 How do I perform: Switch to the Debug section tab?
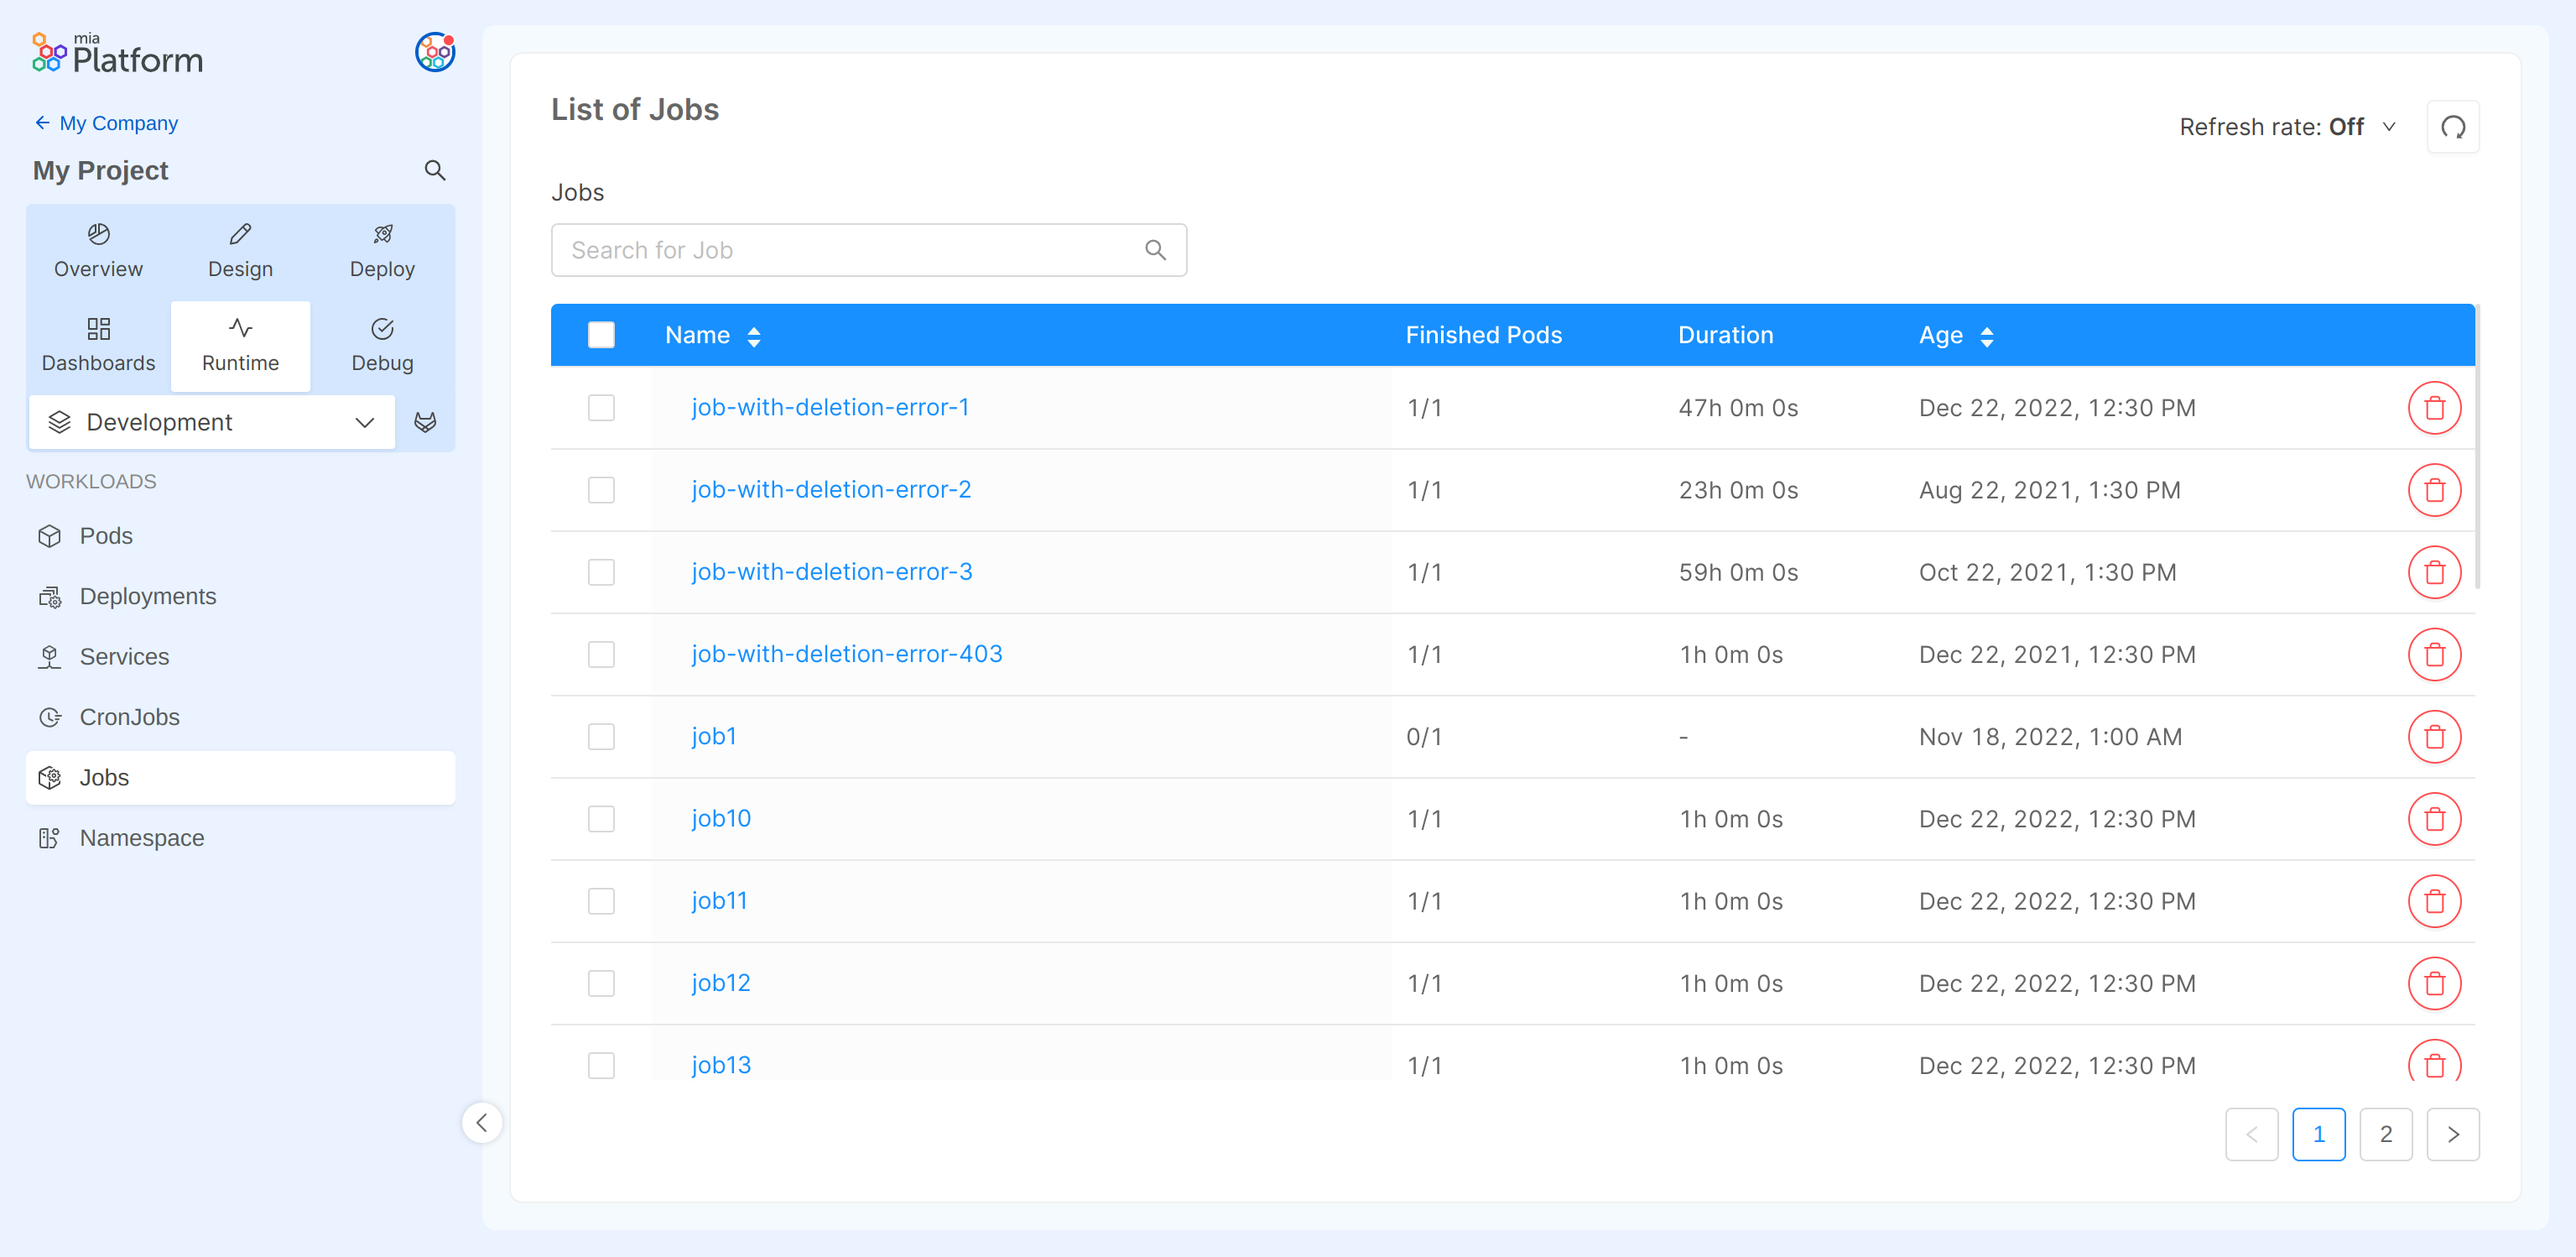coord(382,345)
